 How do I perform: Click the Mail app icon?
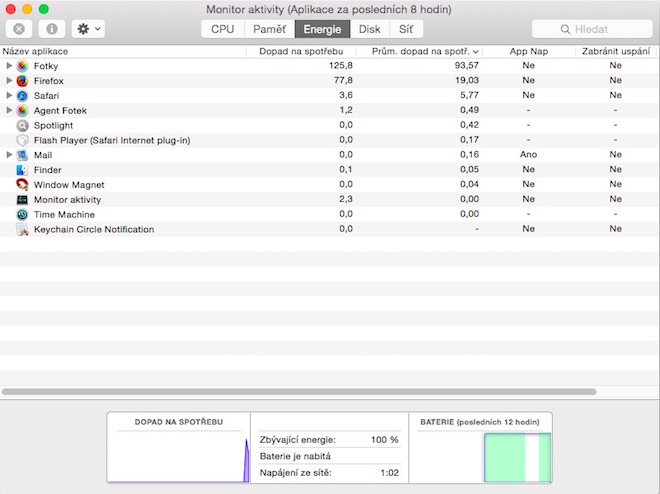(22, 155)
